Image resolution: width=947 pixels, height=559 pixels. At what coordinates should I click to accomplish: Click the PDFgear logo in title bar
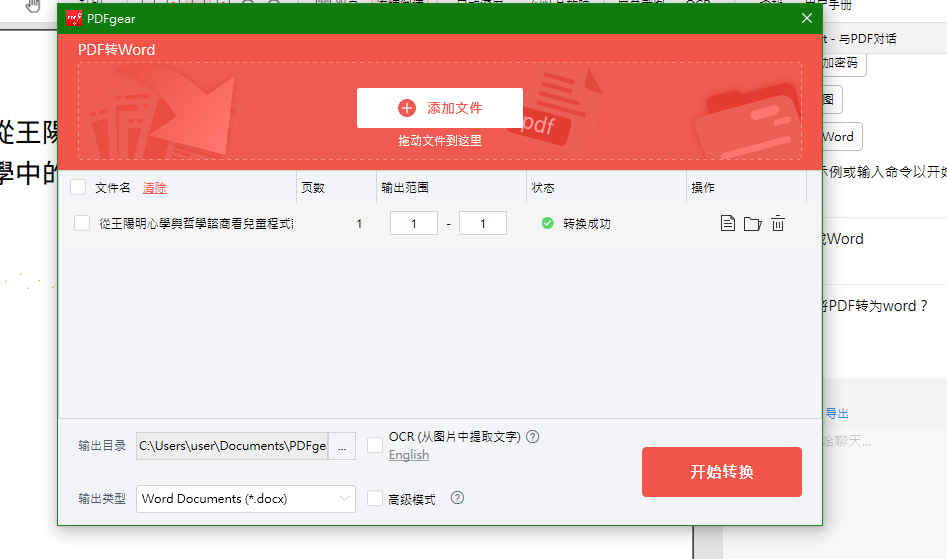[x=74, y=19]
